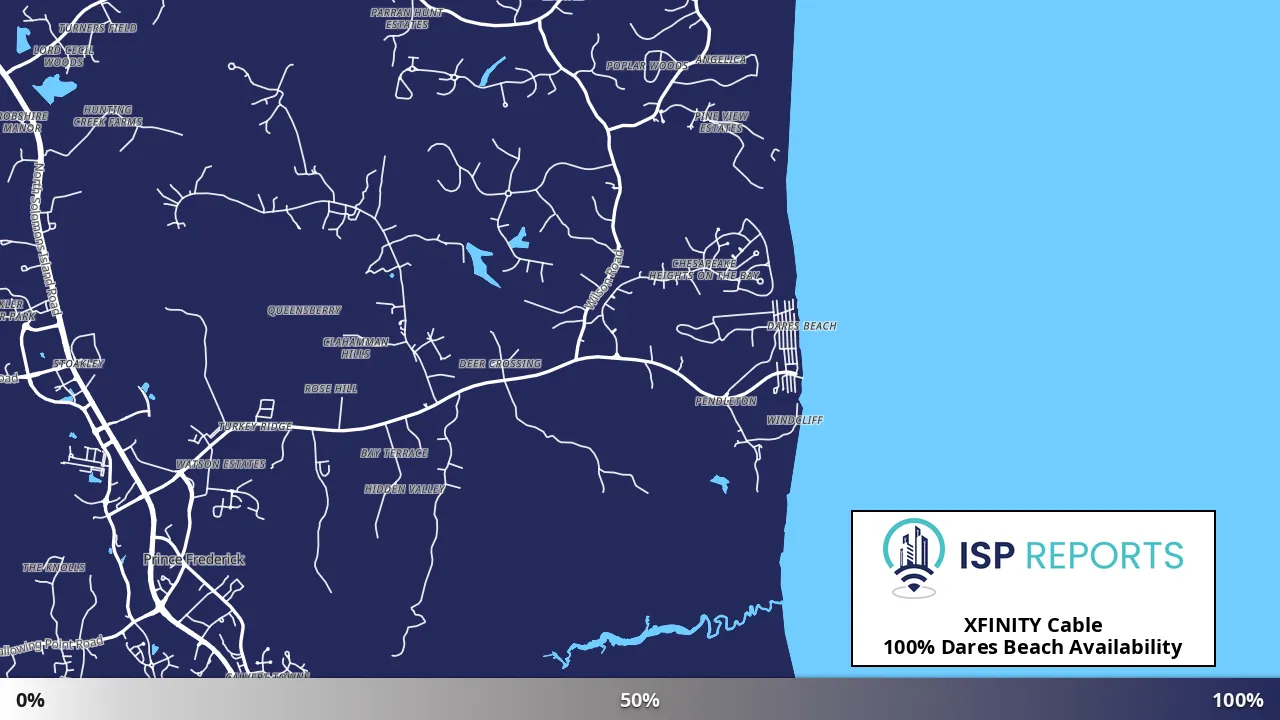Click the Lord Cecil Woods label
The image size is (1280, 720).
[63, 56]
